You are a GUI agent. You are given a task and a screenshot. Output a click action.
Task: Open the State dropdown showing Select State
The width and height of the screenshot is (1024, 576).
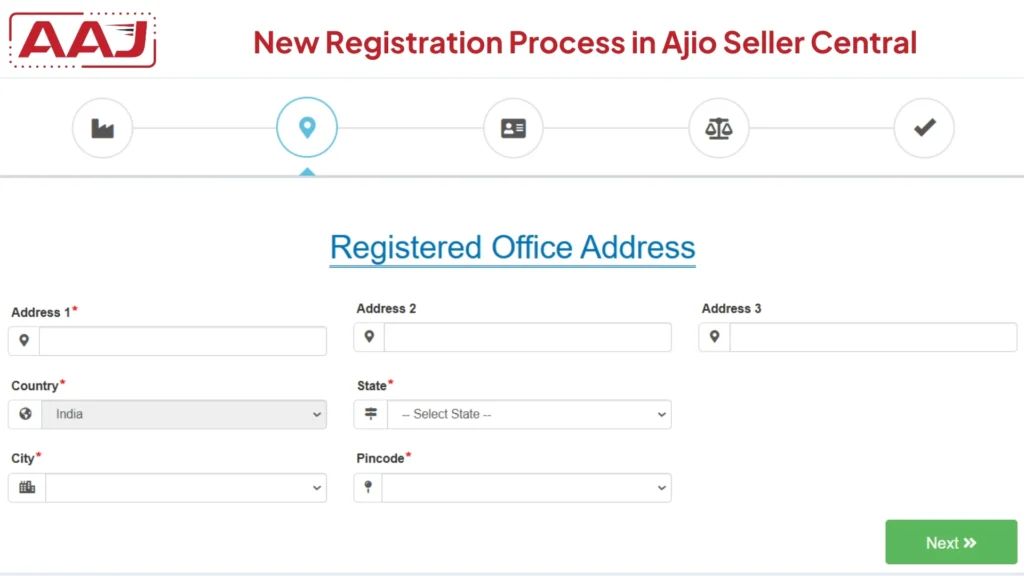point(530,414)
